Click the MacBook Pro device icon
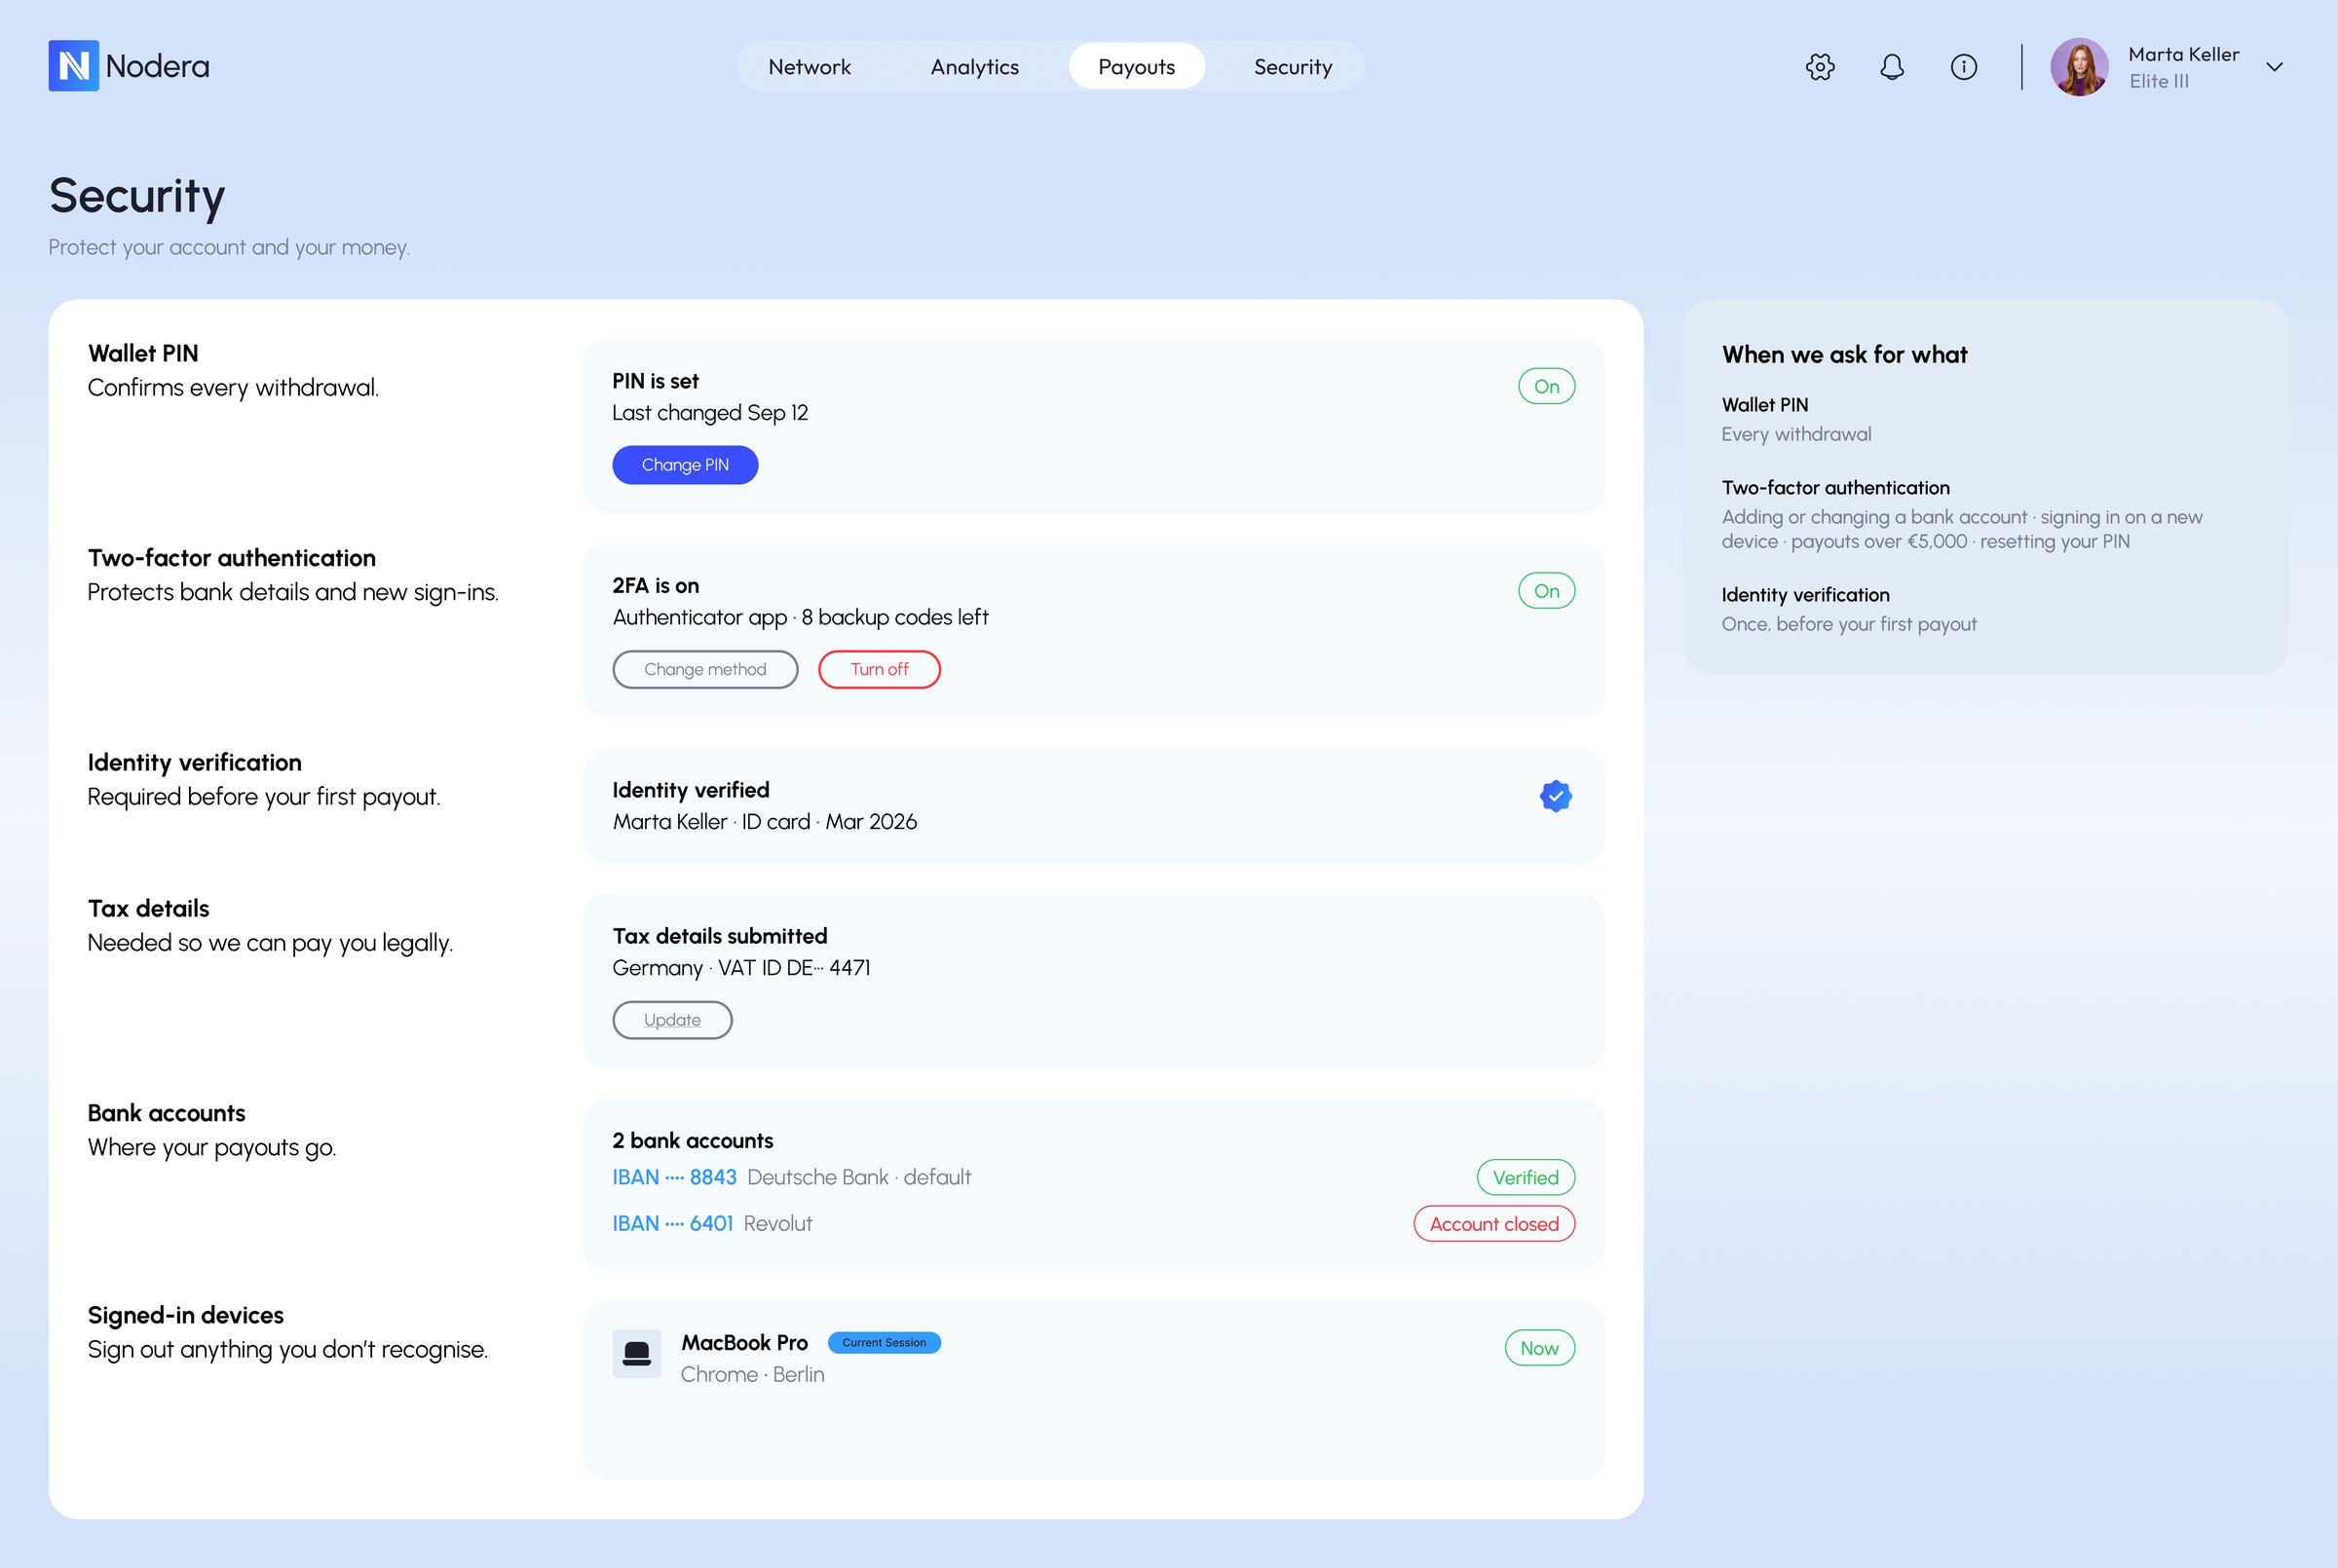 (x=637, y=1354)
